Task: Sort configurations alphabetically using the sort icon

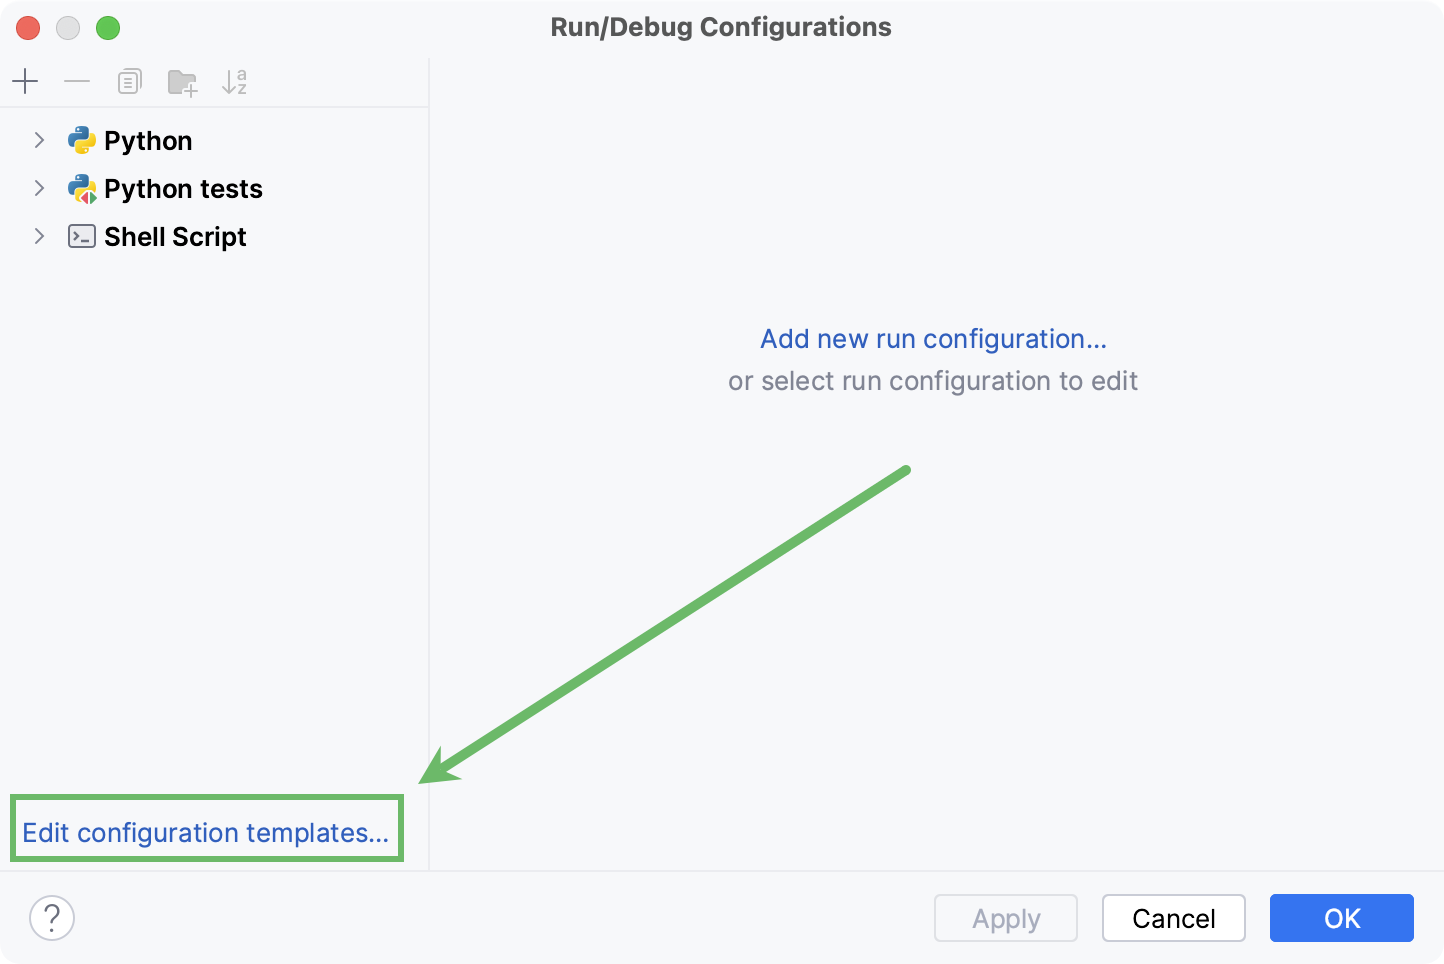Action: 234,81
